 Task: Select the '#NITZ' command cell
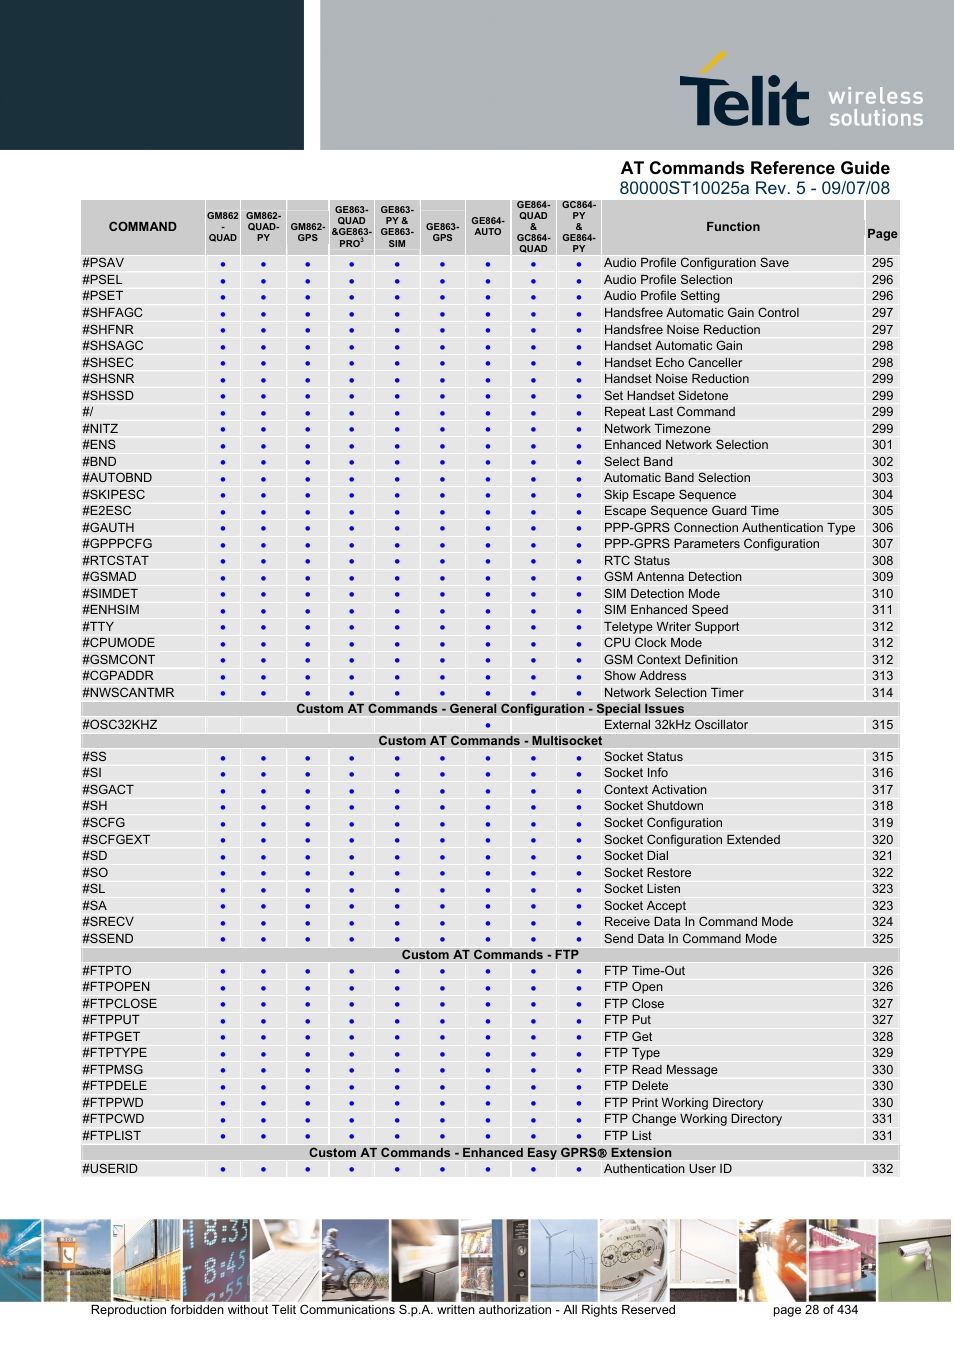pos(100,429)
